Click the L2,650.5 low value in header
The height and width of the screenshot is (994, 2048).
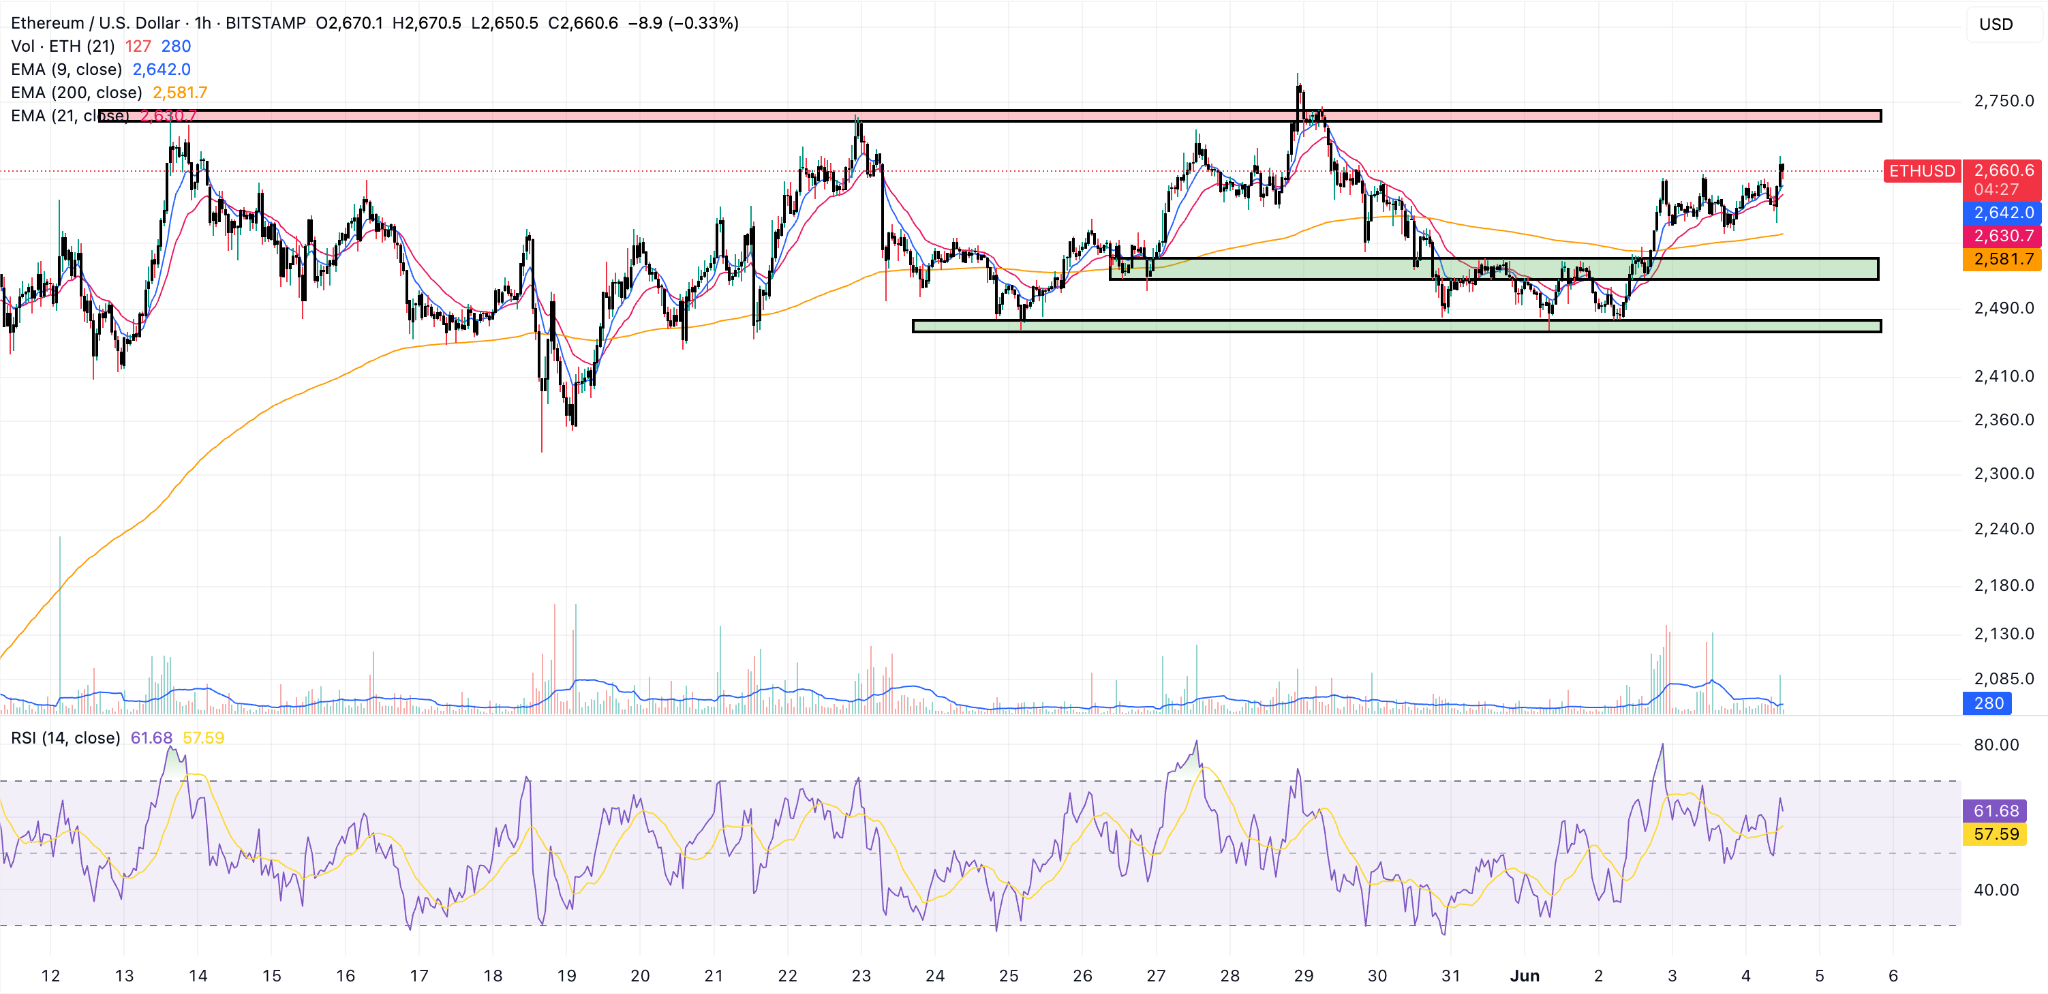pos(505,23)
